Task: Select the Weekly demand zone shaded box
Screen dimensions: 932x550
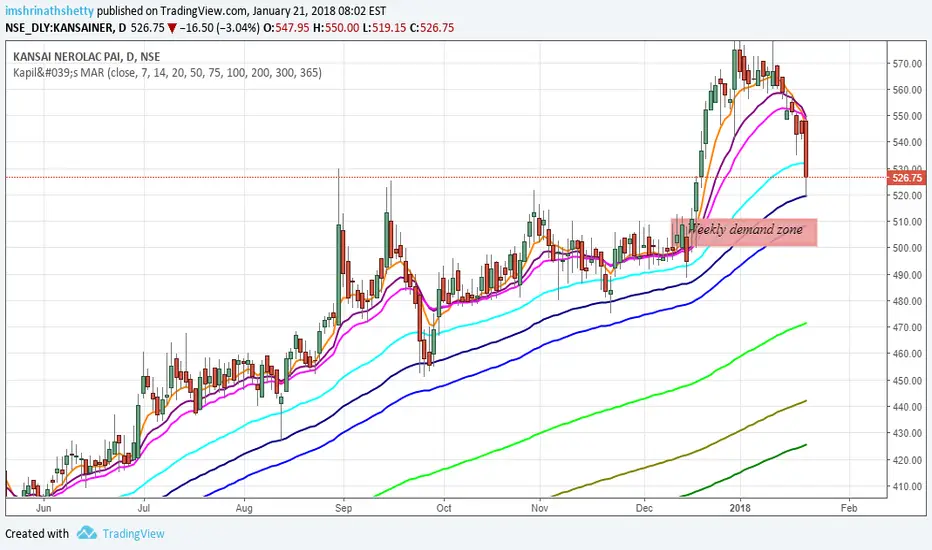Action: [x=744, y=232]
